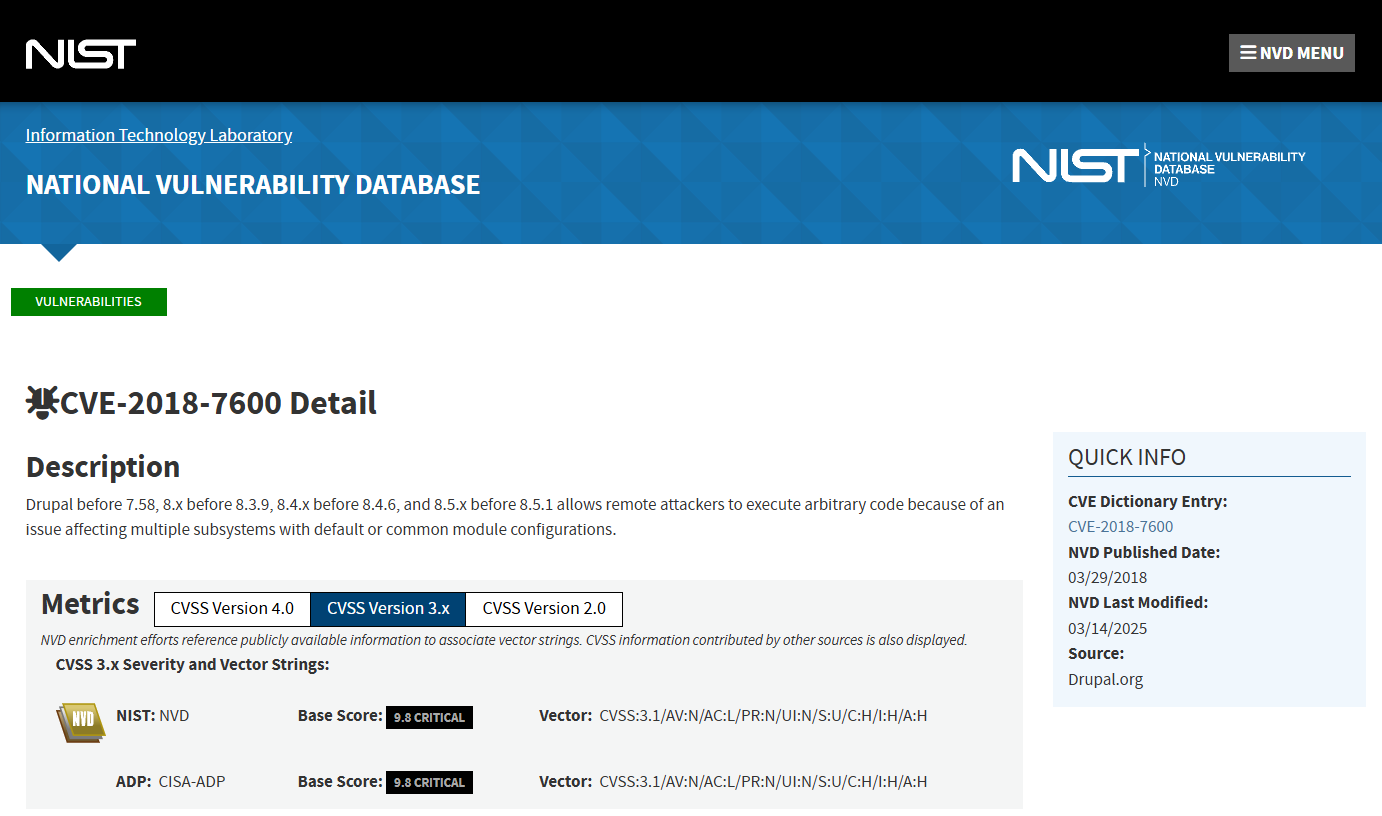Click the Drupal description paragraph text
1382x816 pixels.
click(514, 517)
